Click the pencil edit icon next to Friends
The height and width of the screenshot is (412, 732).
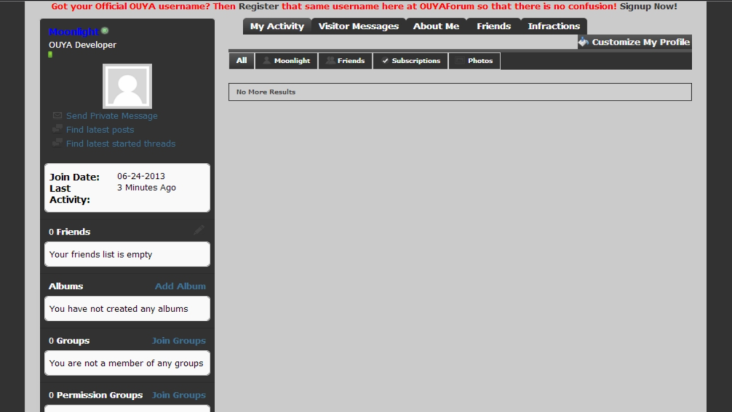click(x=199, y=230)
